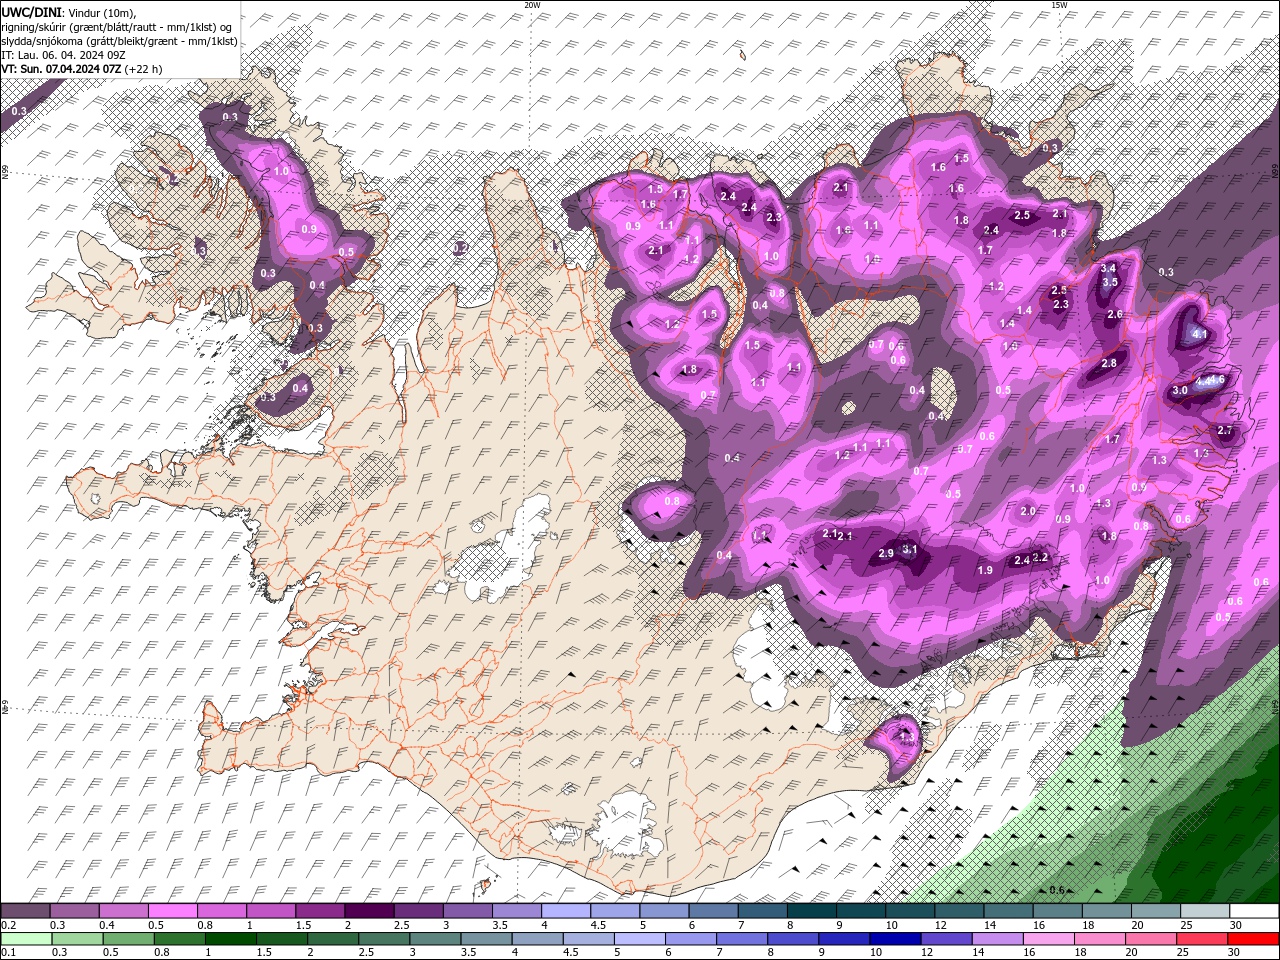Pick the darkest purple swatch between 2 and 2.5
Screen dimensions: 1280x960
click(x=368, y=911)
